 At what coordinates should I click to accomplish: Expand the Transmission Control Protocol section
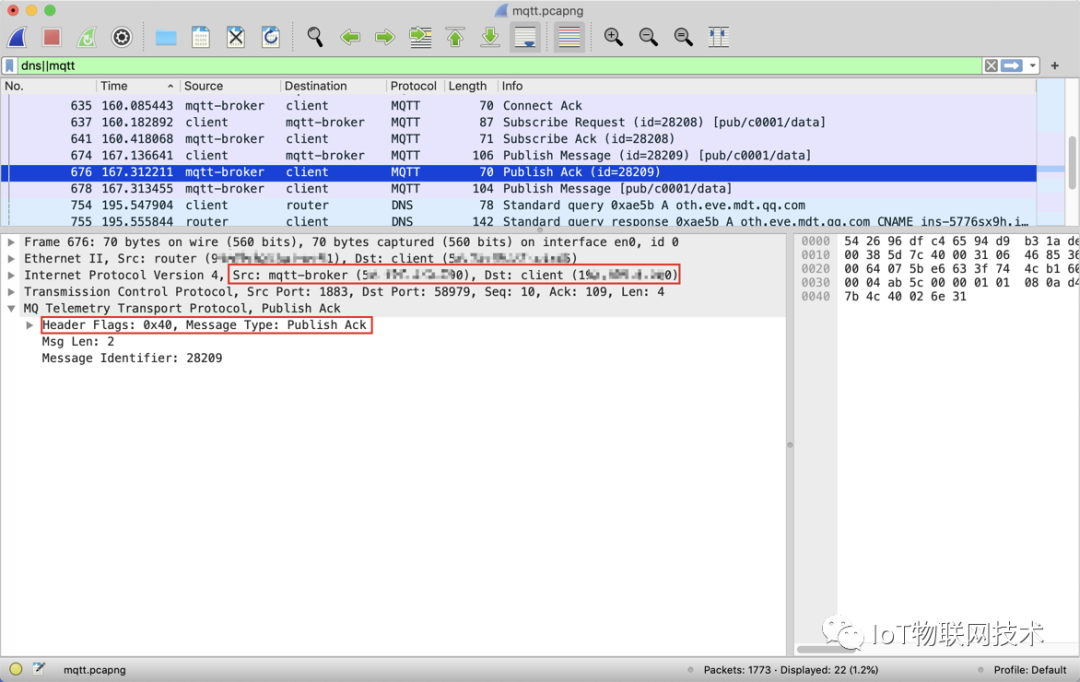[12, 292]
